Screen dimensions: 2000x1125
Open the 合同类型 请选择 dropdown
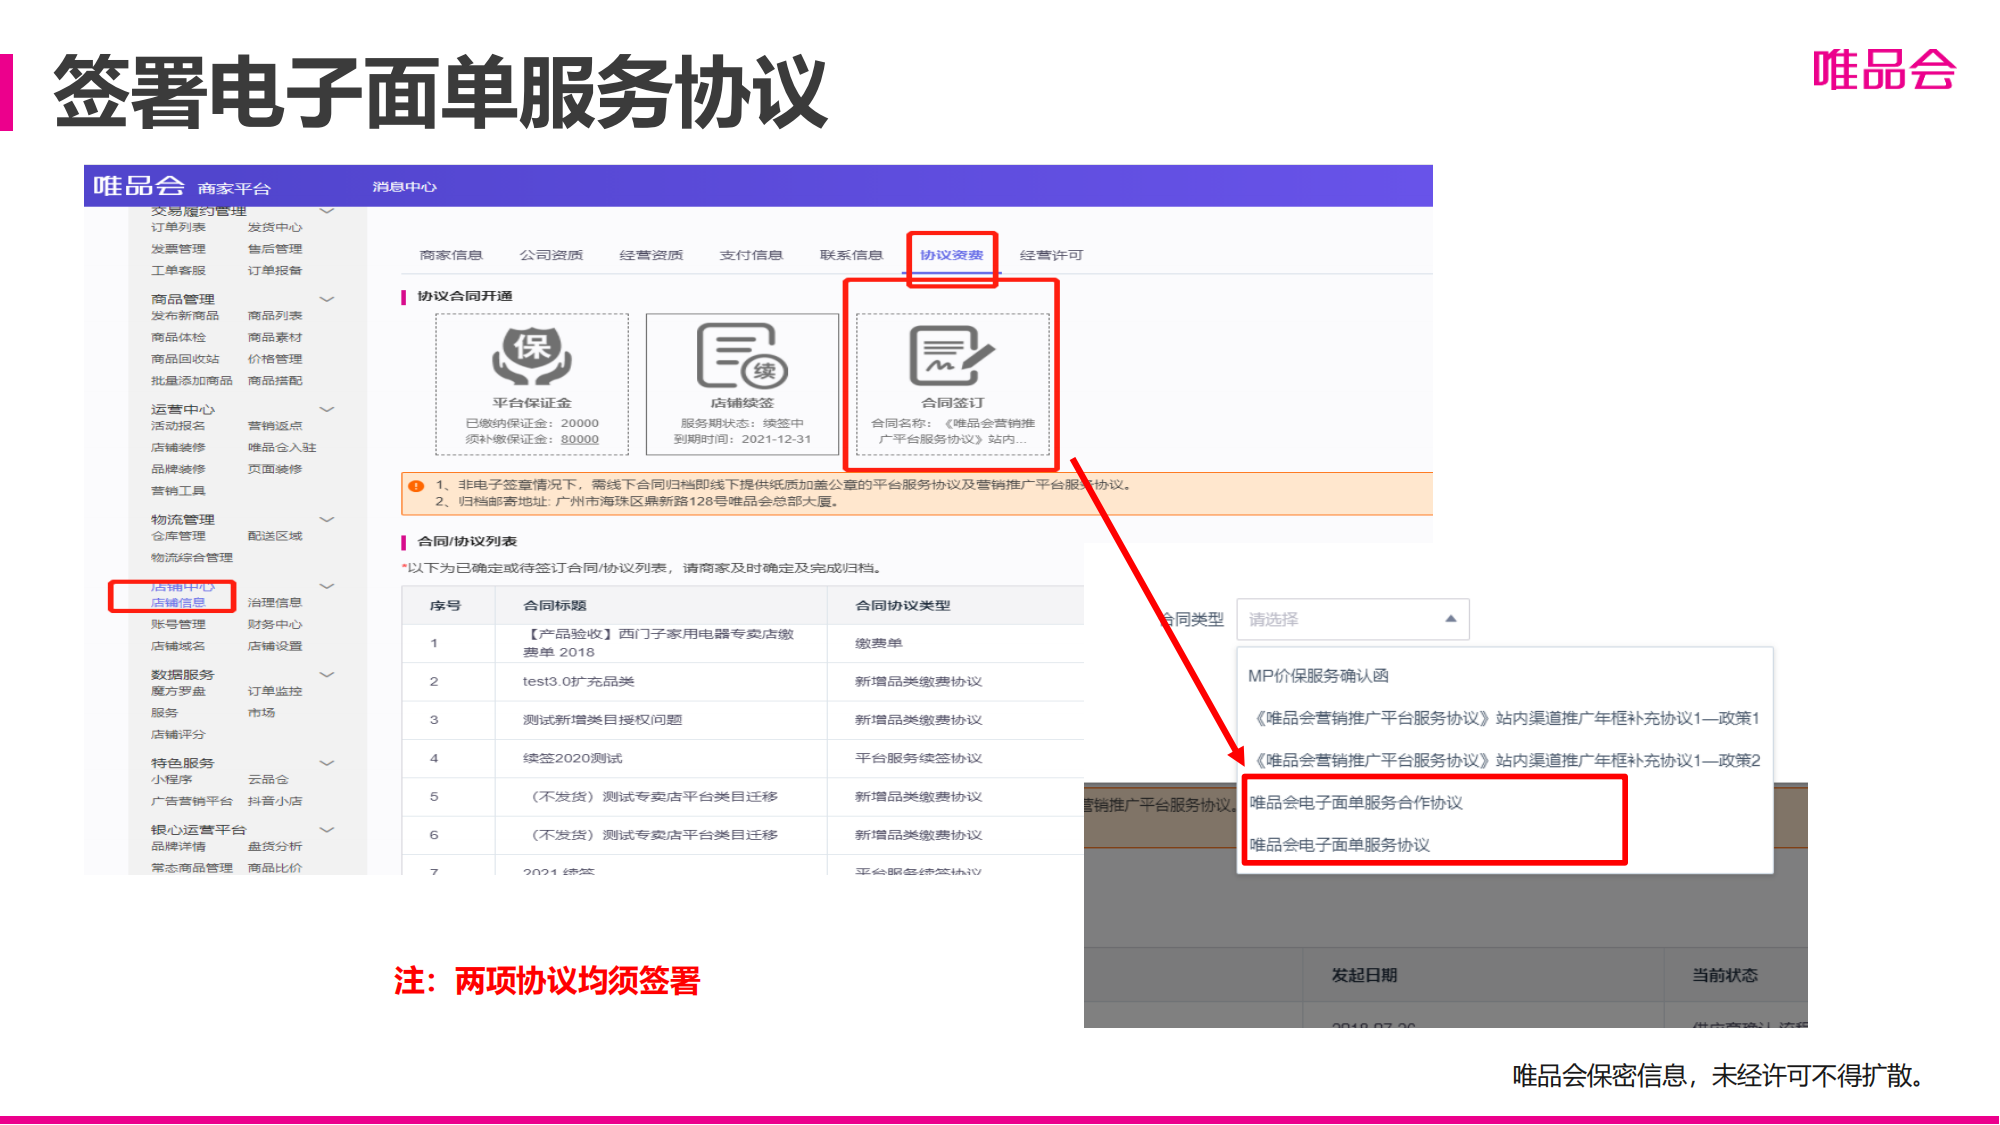coord(1353,620)
